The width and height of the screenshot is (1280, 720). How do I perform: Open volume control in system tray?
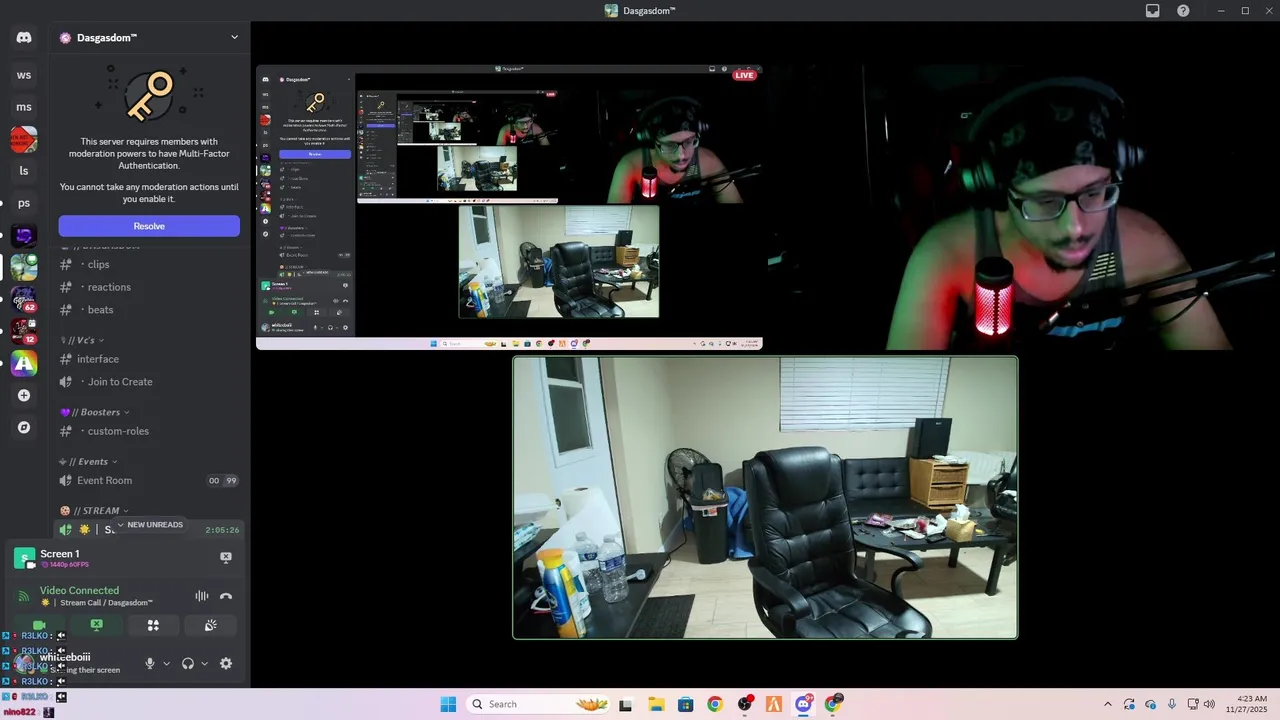tap(1210, 704)
